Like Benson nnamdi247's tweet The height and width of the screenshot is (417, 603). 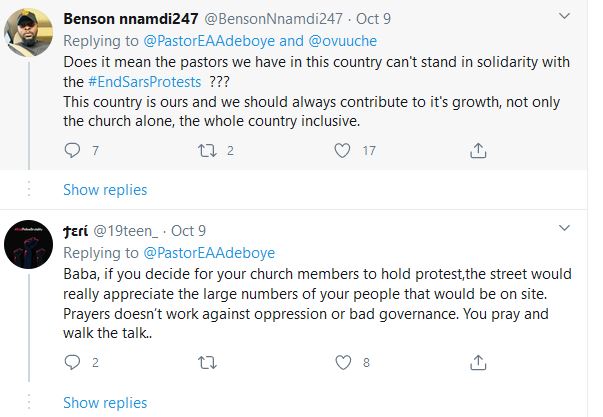342,150
